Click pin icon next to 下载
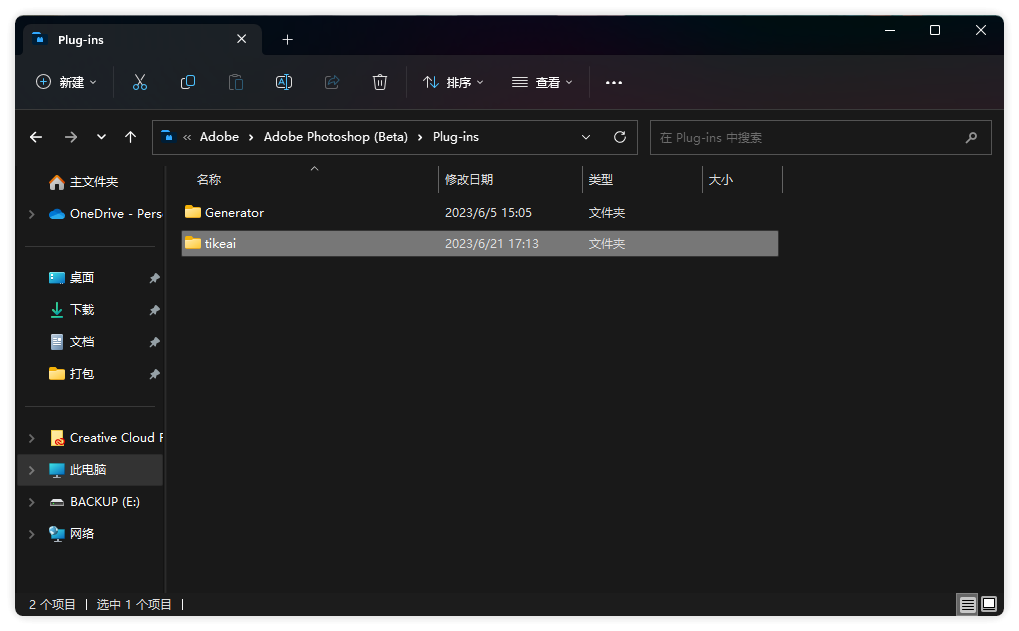 point(154,310)
